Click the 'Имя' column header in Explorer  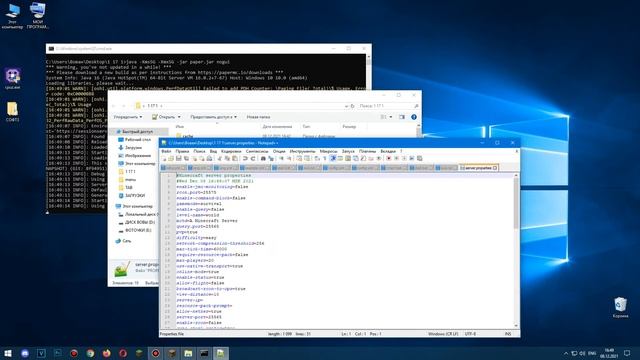coord(180,127)
